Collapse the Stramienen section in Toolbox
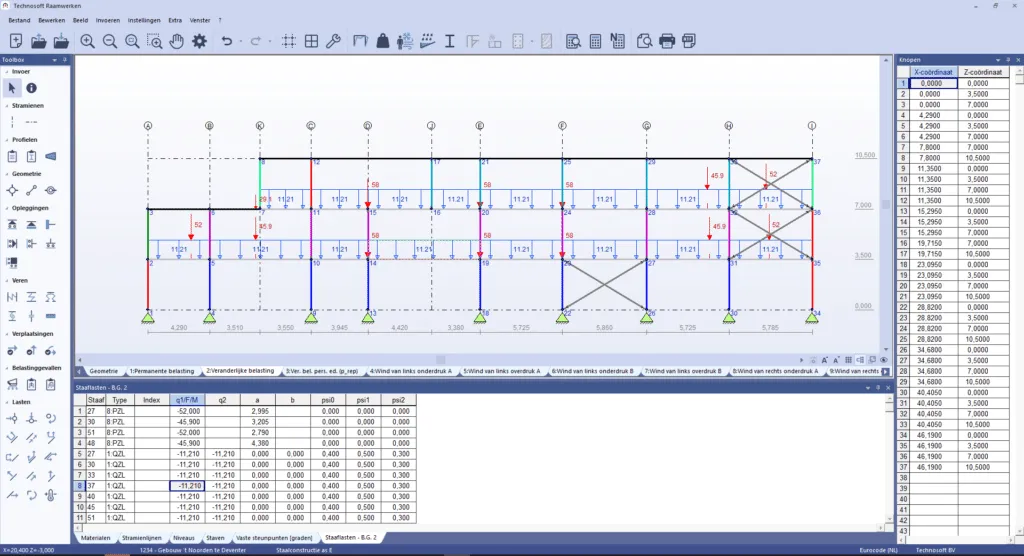This screenshot has width=1024, height=556. pos(7,105)
